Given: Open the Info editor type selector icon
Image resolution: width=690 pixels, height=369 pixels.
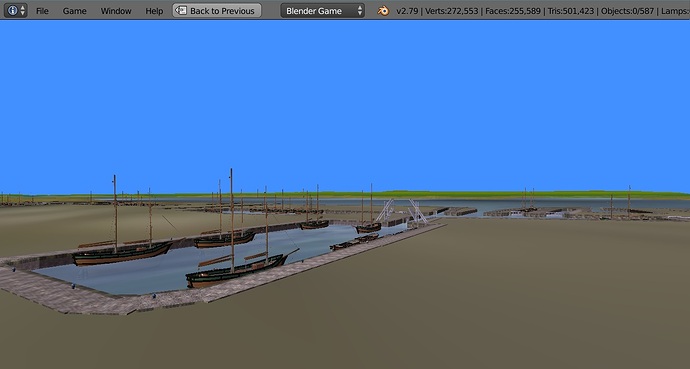Looking at the screenshot, I should click(16, 11).
